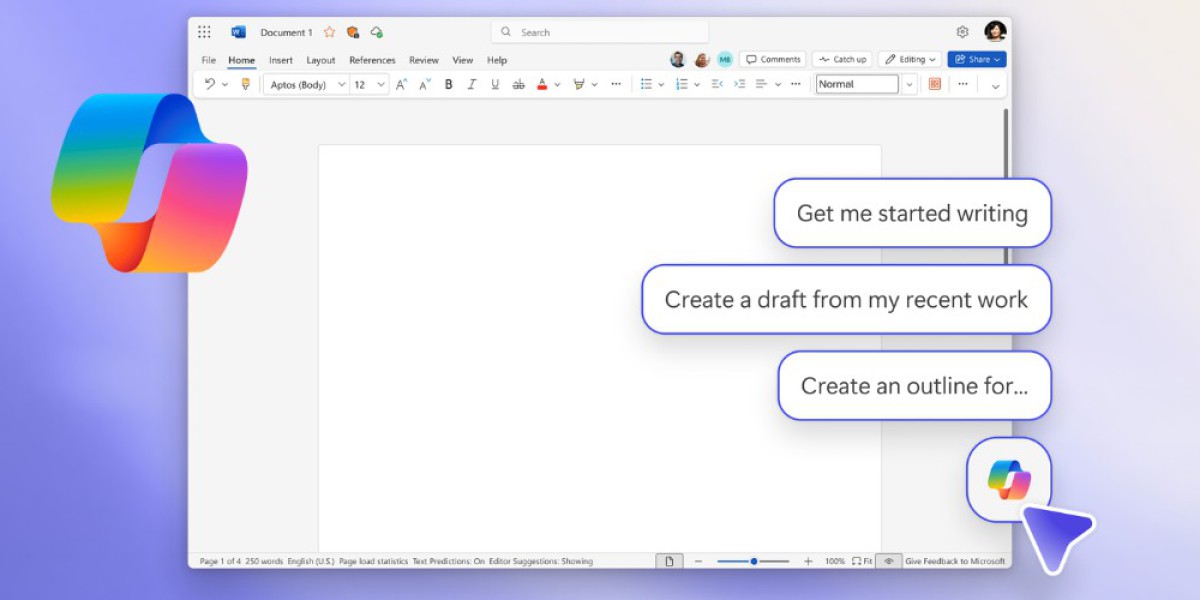
Task: Zoom out with minus button
Action: coord(699,561)
